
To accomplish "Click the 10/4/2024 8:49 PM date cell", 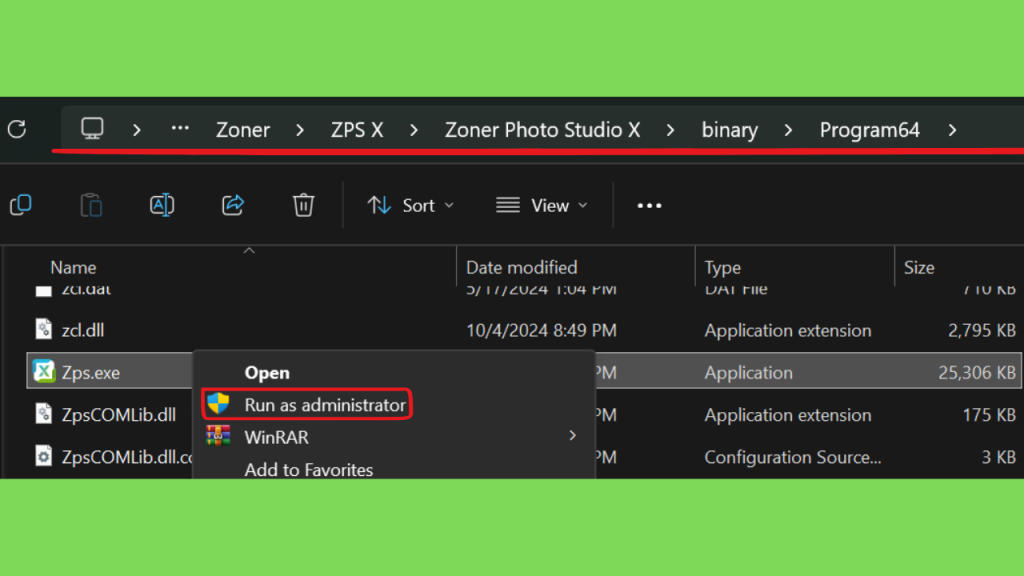I will 541,330.
